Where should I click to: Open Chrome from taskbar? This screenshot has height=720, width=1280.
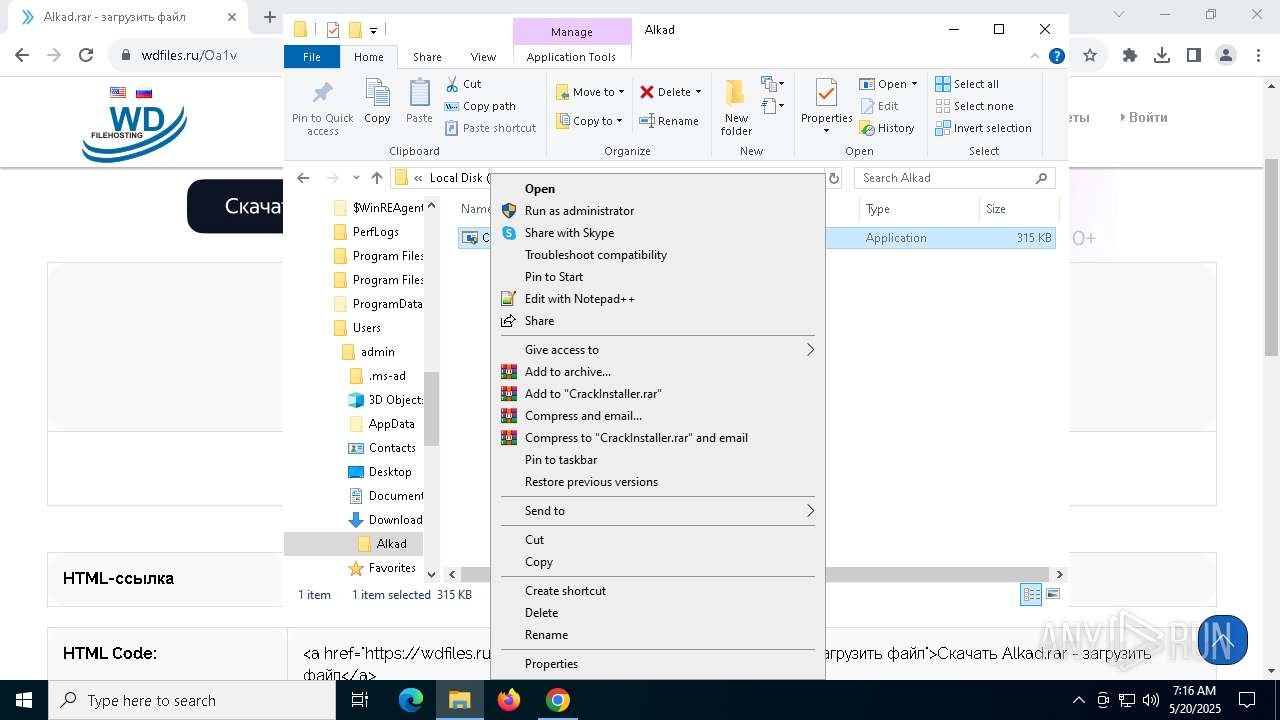pyautogui.click(x=558, y=700)
